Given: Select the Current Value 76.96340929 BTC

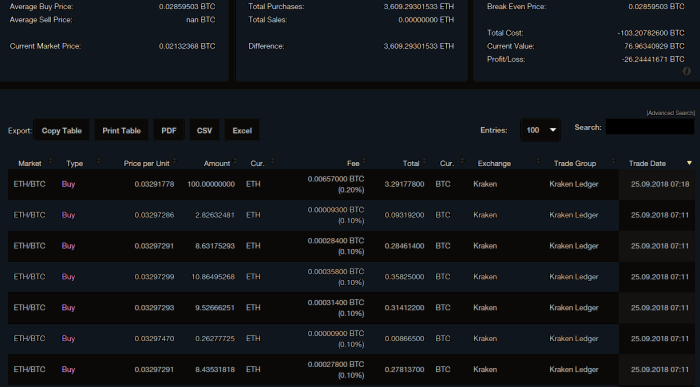Looking at the screenshot, I should pyautogui.click(x=654, y=46).
